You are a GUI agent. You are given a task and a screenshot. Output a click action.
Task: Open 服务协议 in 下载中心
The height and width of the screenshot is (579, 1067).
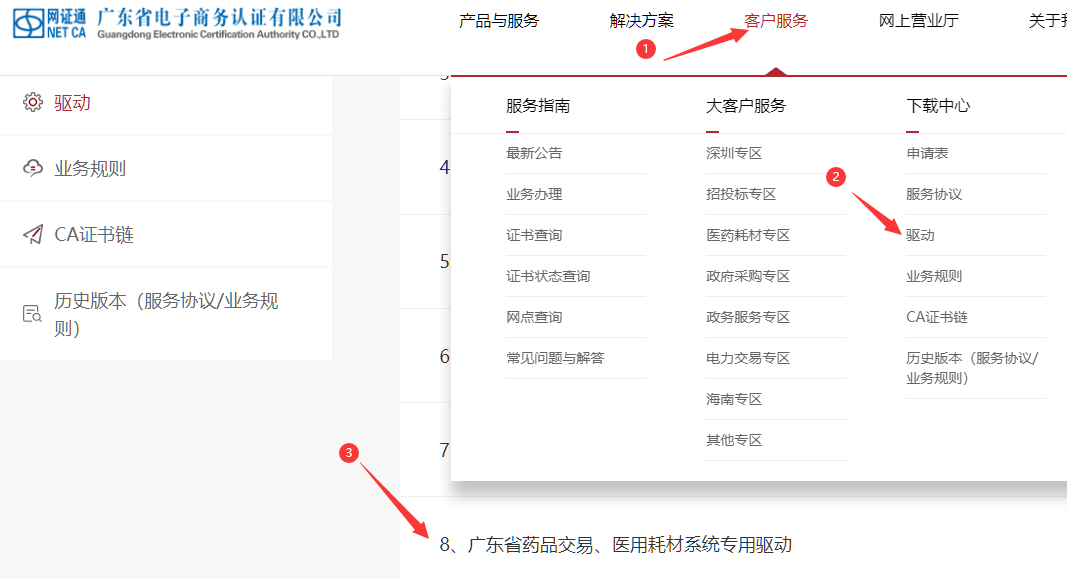[934, 194]
